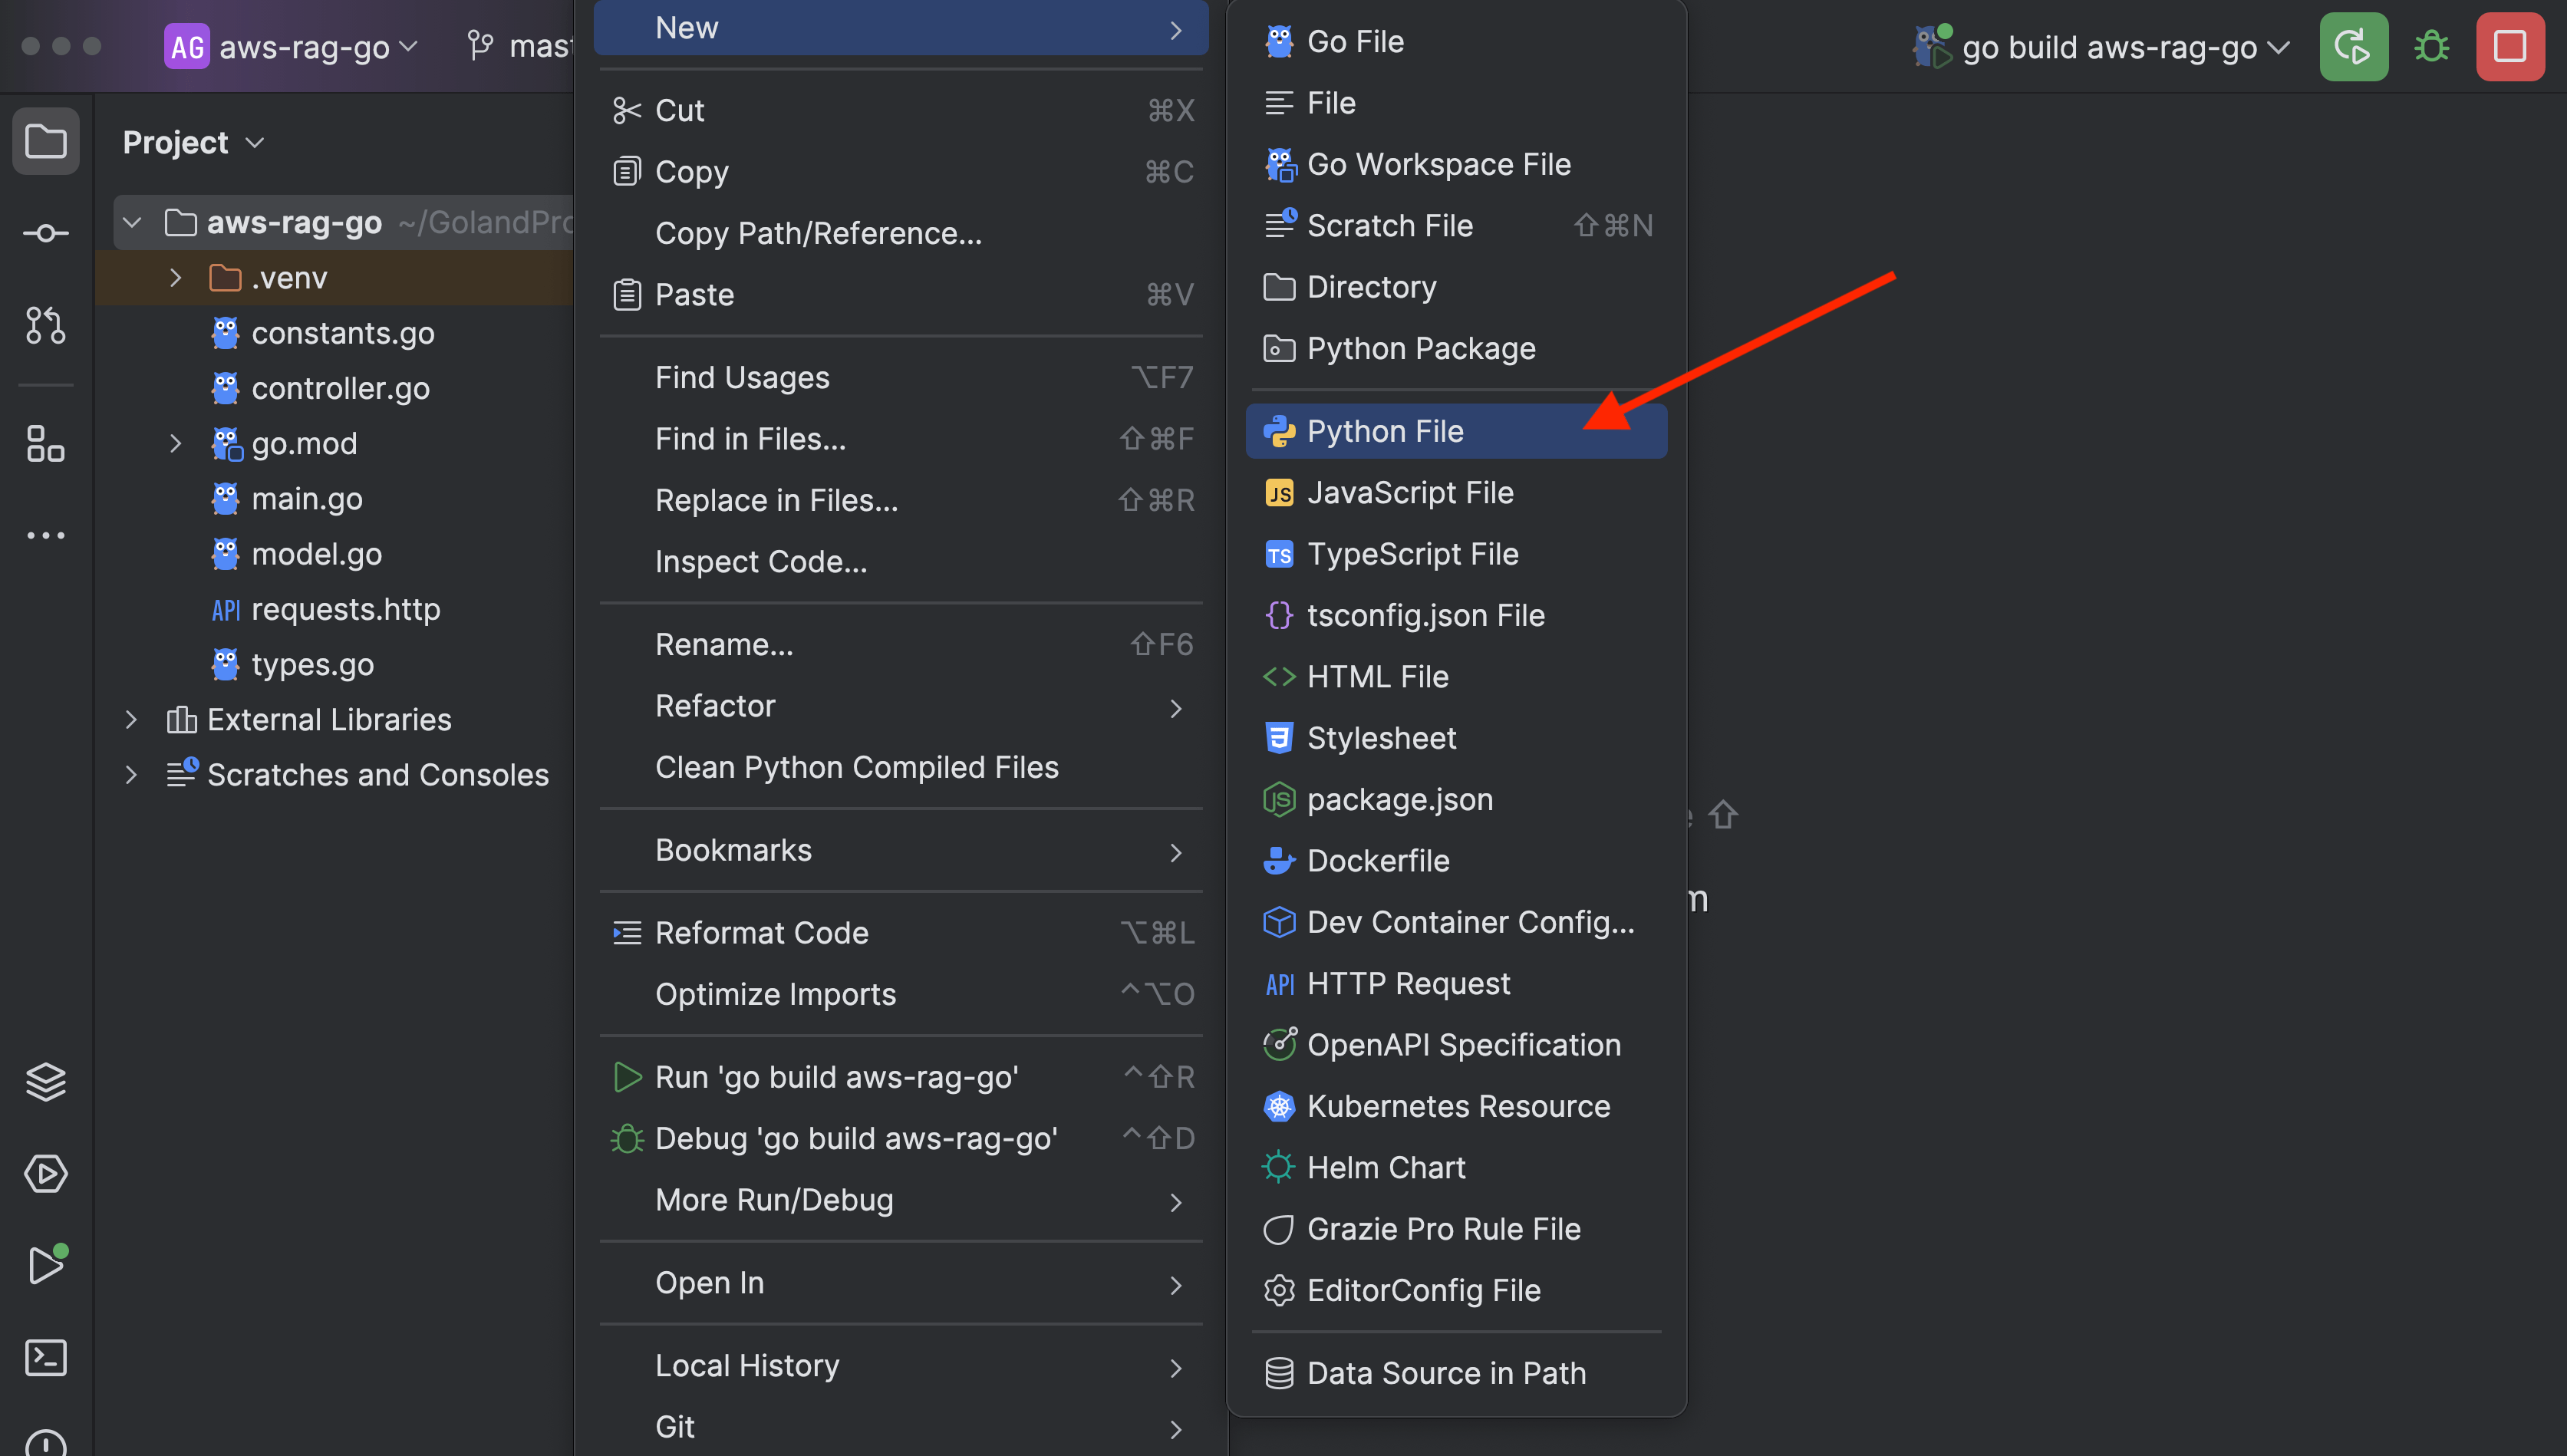Select Dockerfile in the New submenu

click(x=1377, y=860)
